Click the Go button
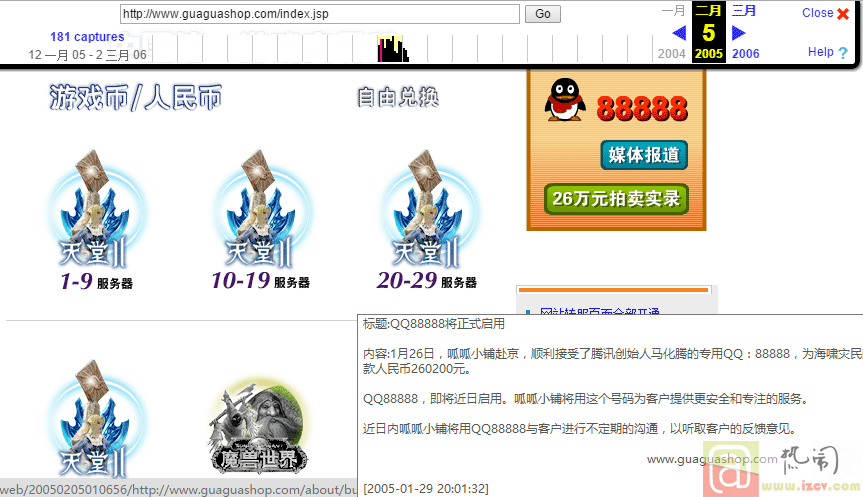 pos(543,14)
